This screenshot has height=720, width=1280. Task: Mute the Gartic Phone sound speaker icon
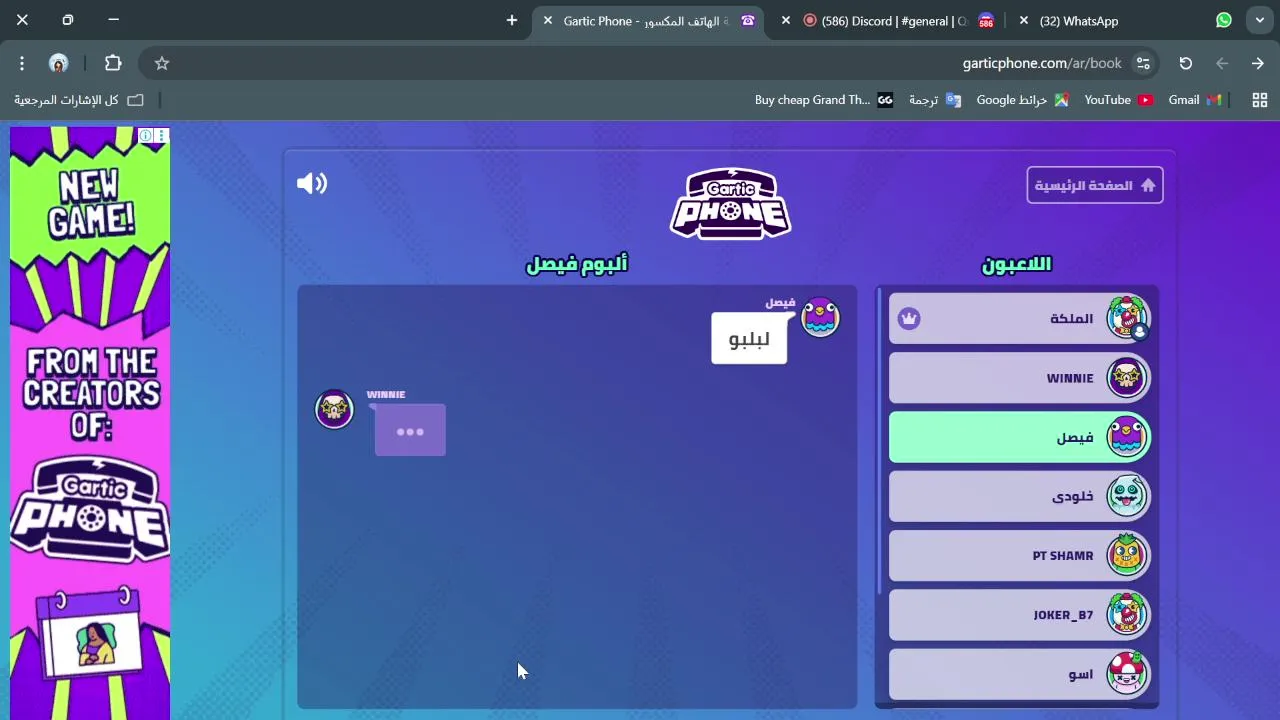pos(312,183)
